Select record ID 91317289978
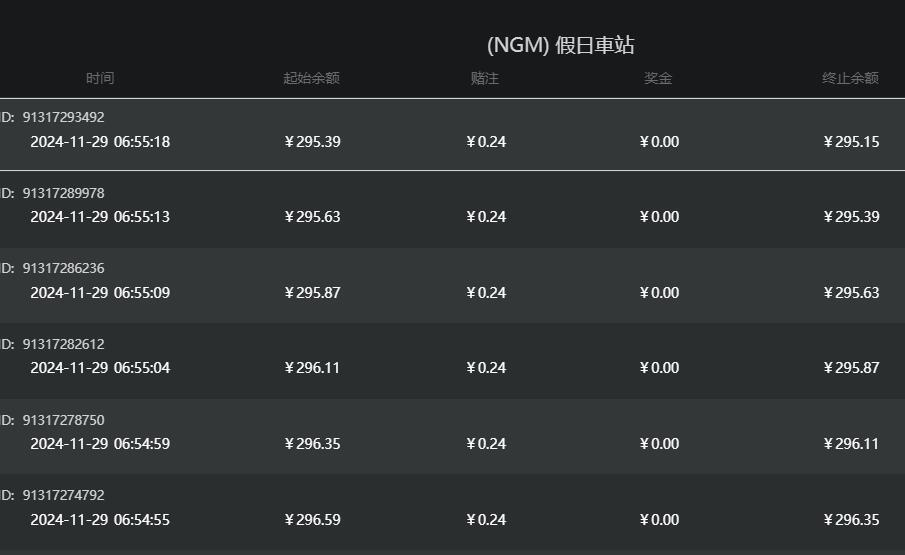This screenshot has width=905, height=555. tap(63, 193)
